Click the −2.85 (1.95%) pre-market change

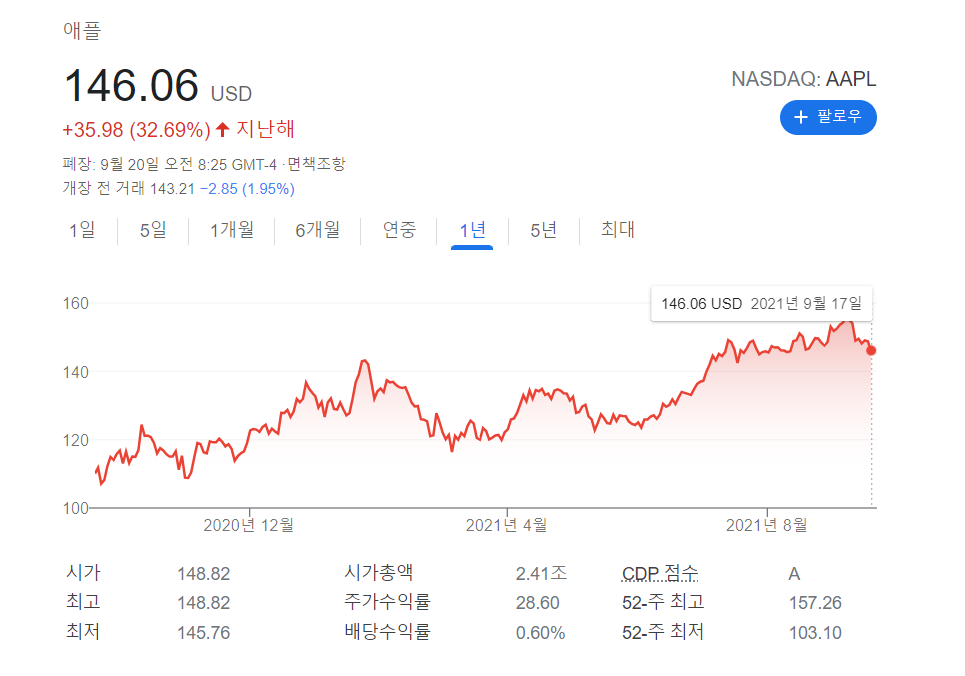click(x=247, y=189)
